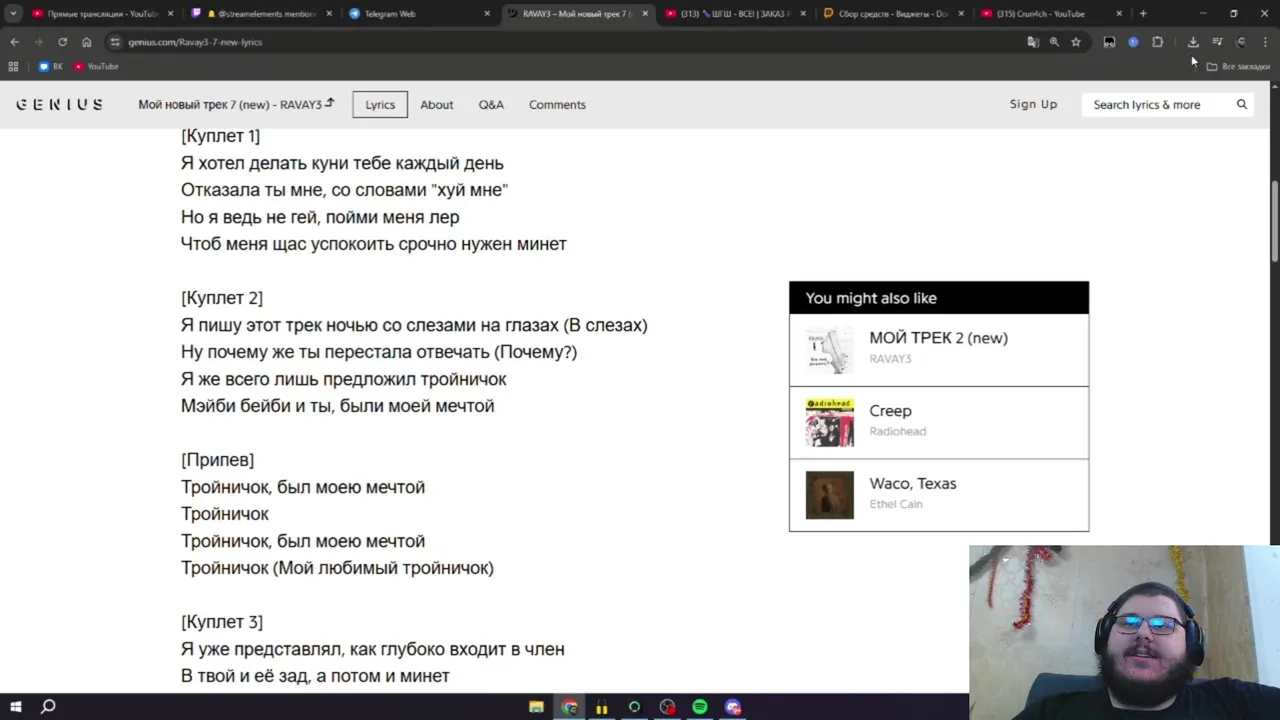Open the Lyrics section tab

point(380,104)
